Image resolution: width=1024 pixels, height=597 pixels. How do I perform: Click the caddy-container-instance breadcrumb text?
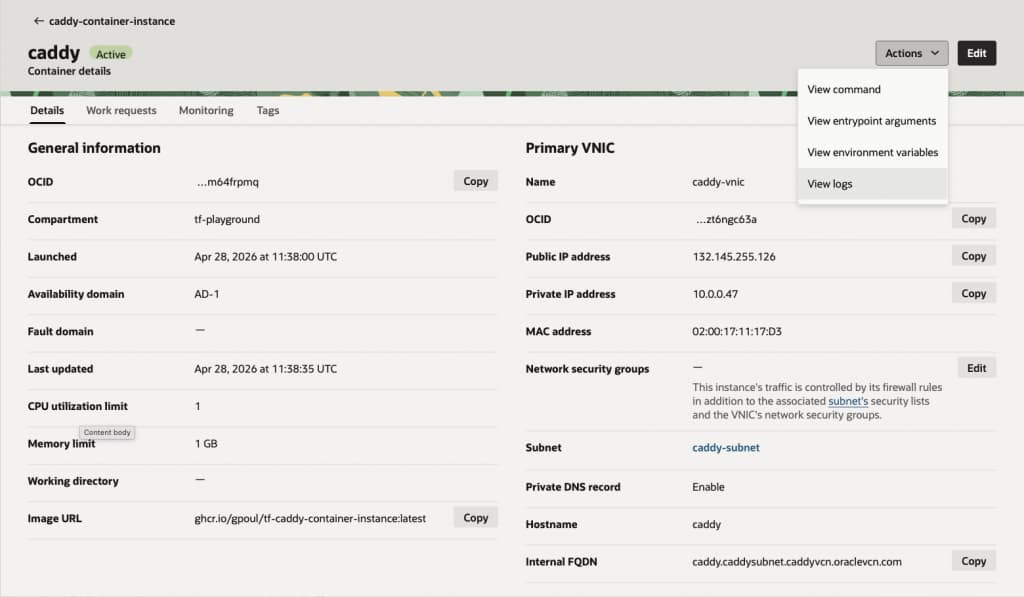coord(112,21)
